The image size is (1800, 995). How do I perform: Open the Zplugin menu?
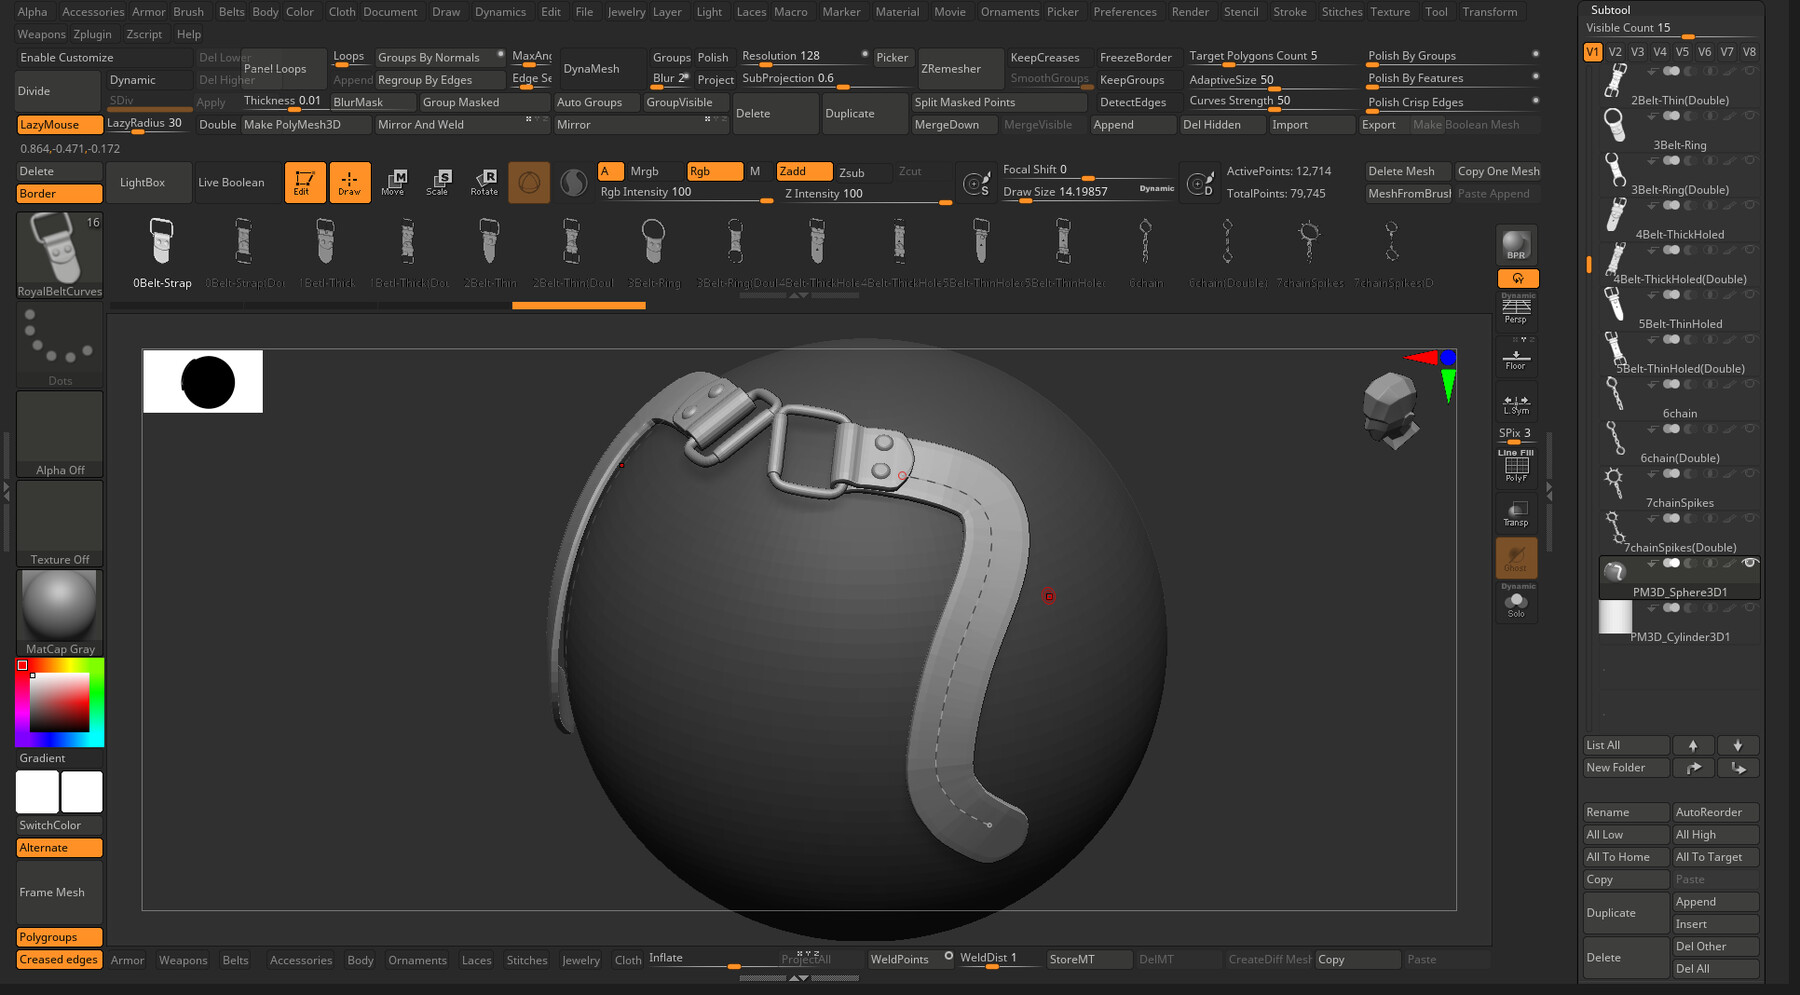click(x=92, y=34)
